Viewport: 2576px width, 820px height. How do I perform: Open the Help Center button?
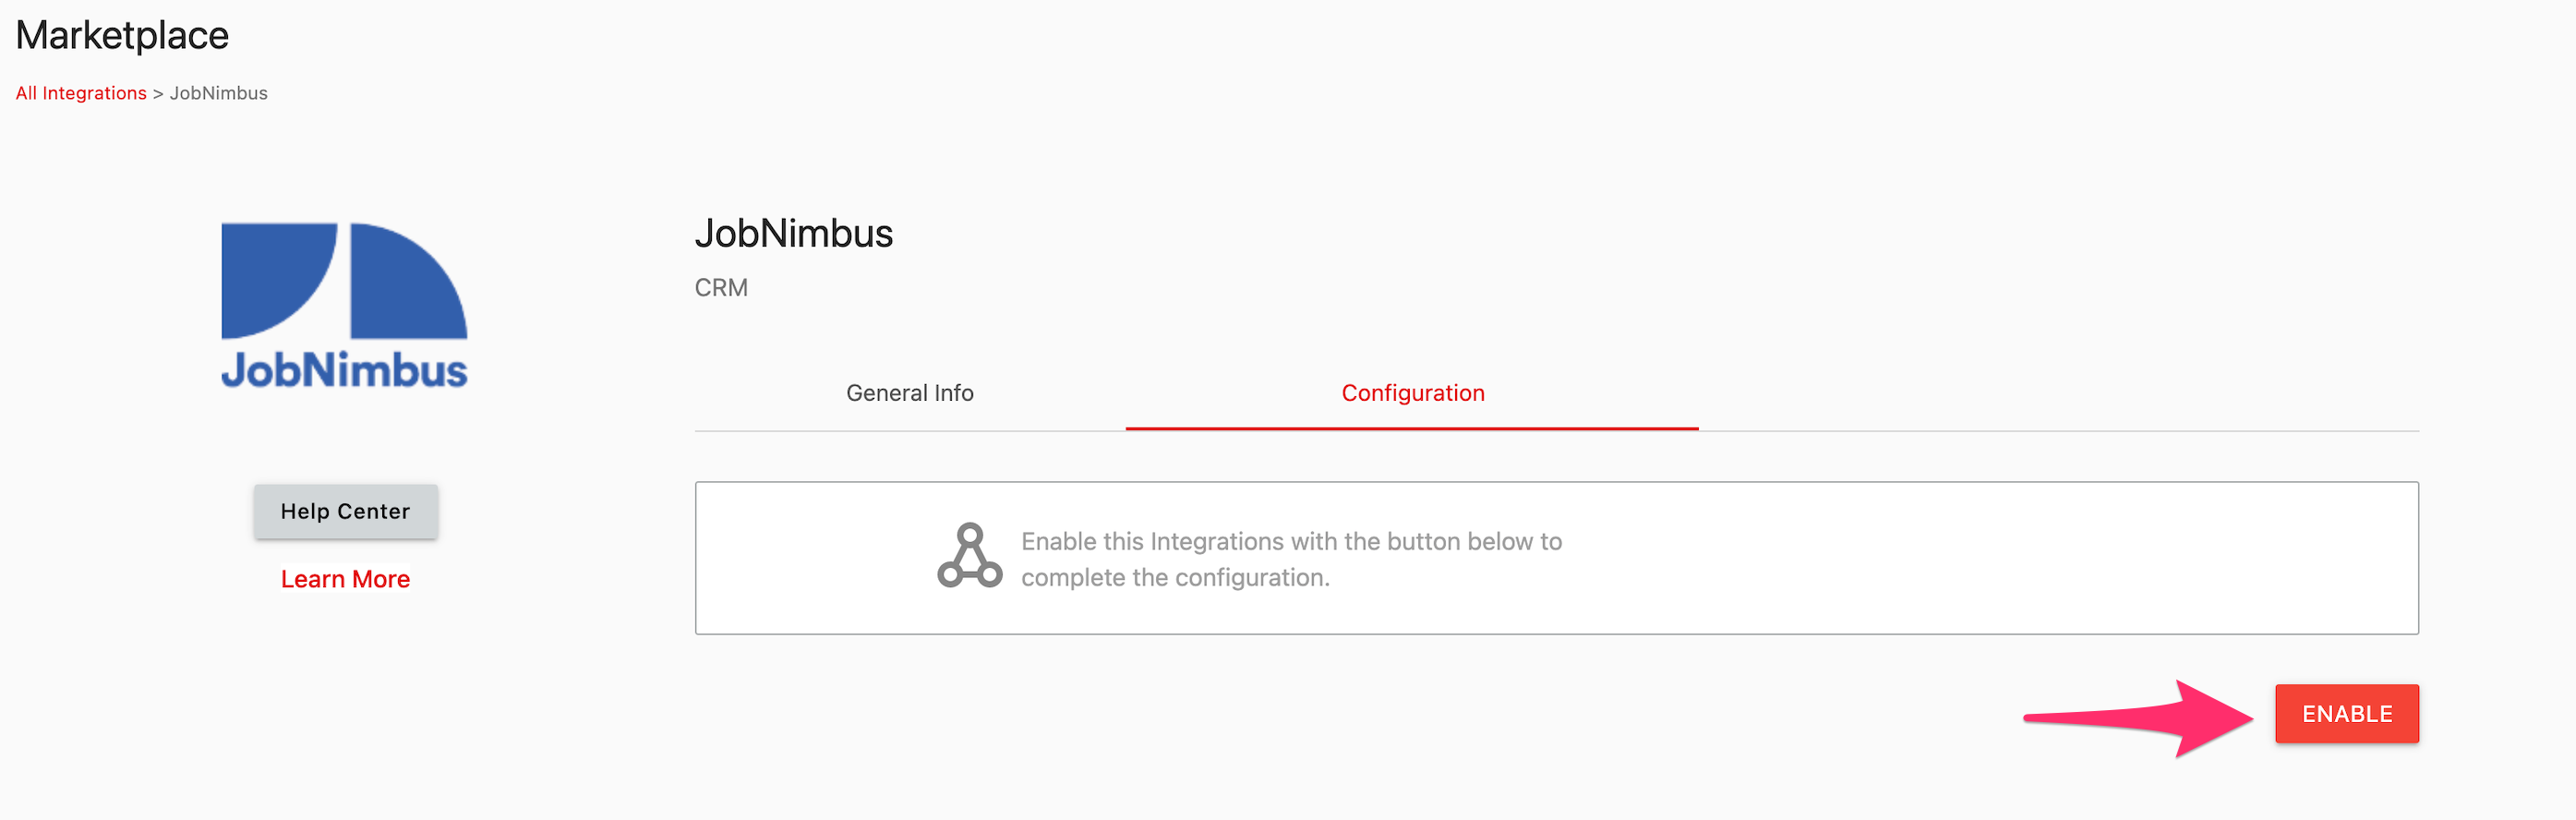[x=345, y=511]
